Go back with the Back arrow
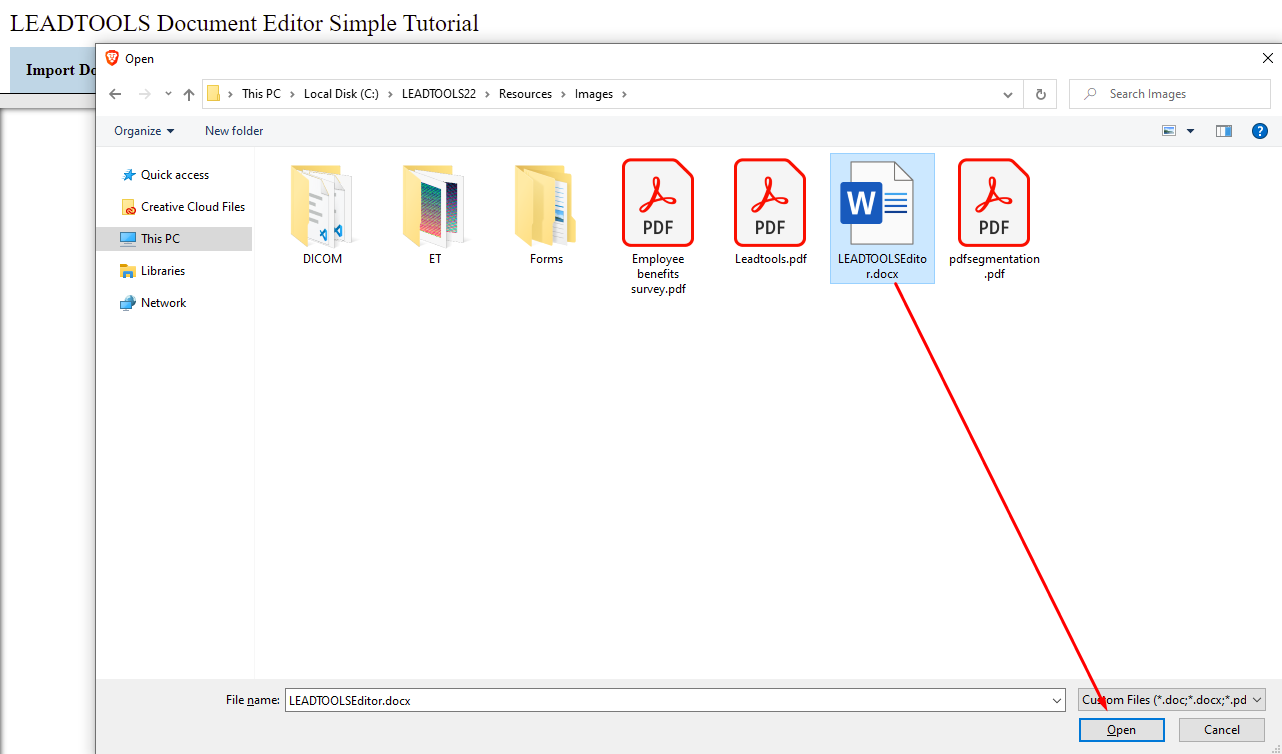 click(x=115, y=94)
